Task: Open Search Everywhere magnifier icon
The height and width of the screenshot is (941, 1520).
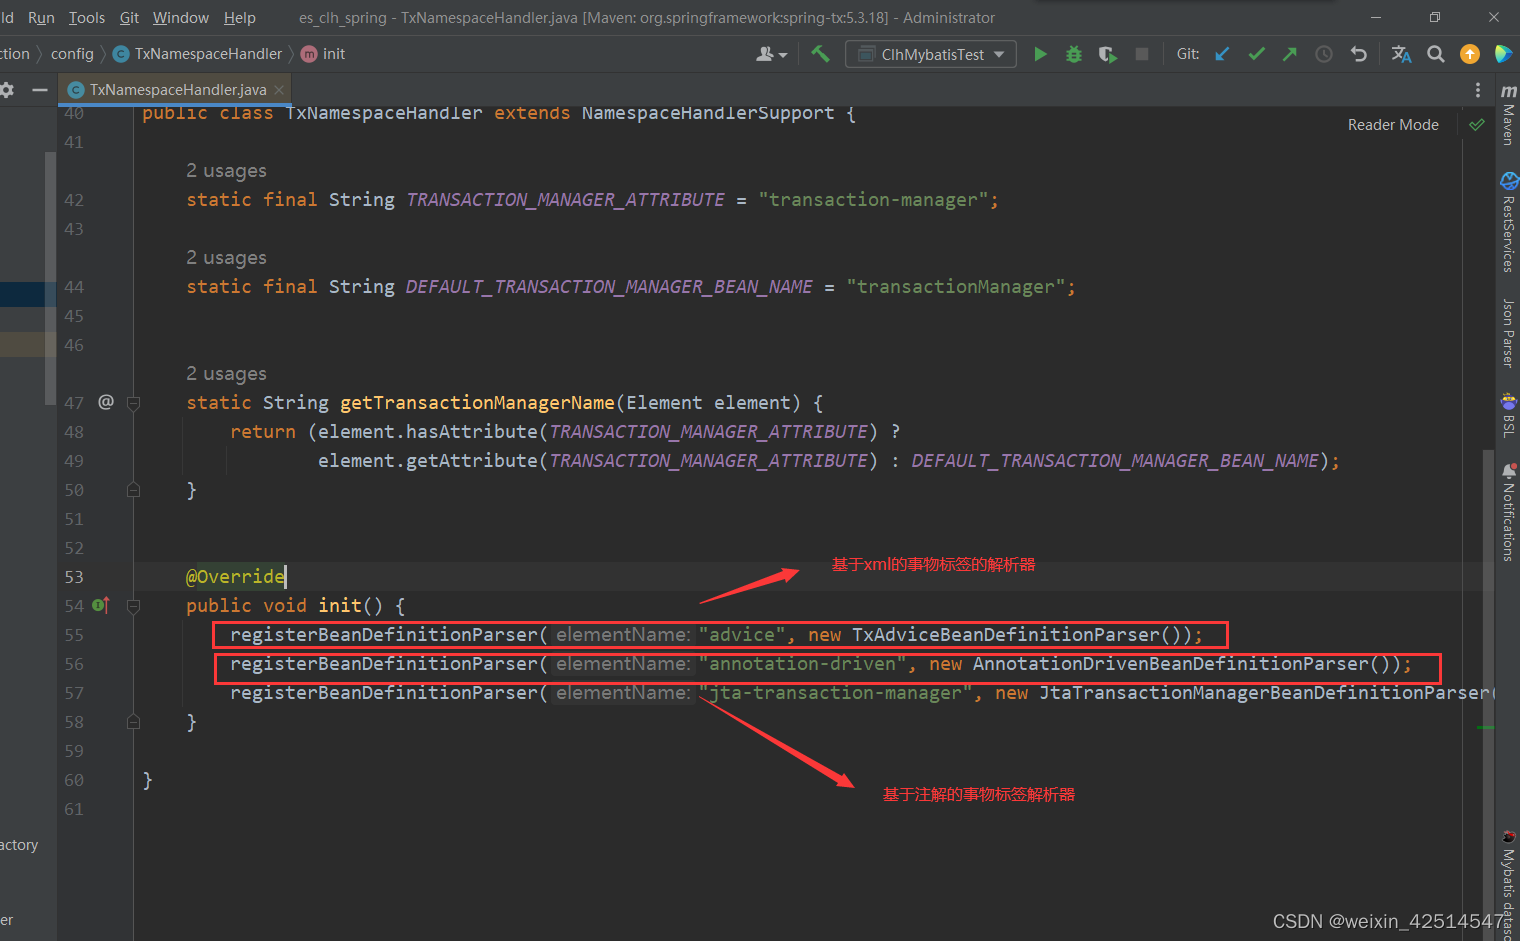Action: tap(1436, 54)
